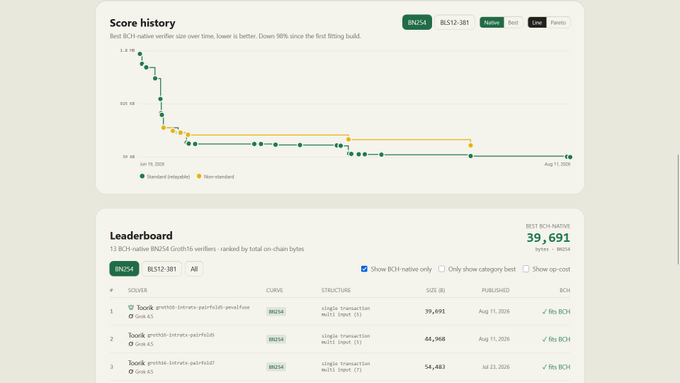Open groth16-intratx-pairfold5 entry in row 2

point(181,335)
